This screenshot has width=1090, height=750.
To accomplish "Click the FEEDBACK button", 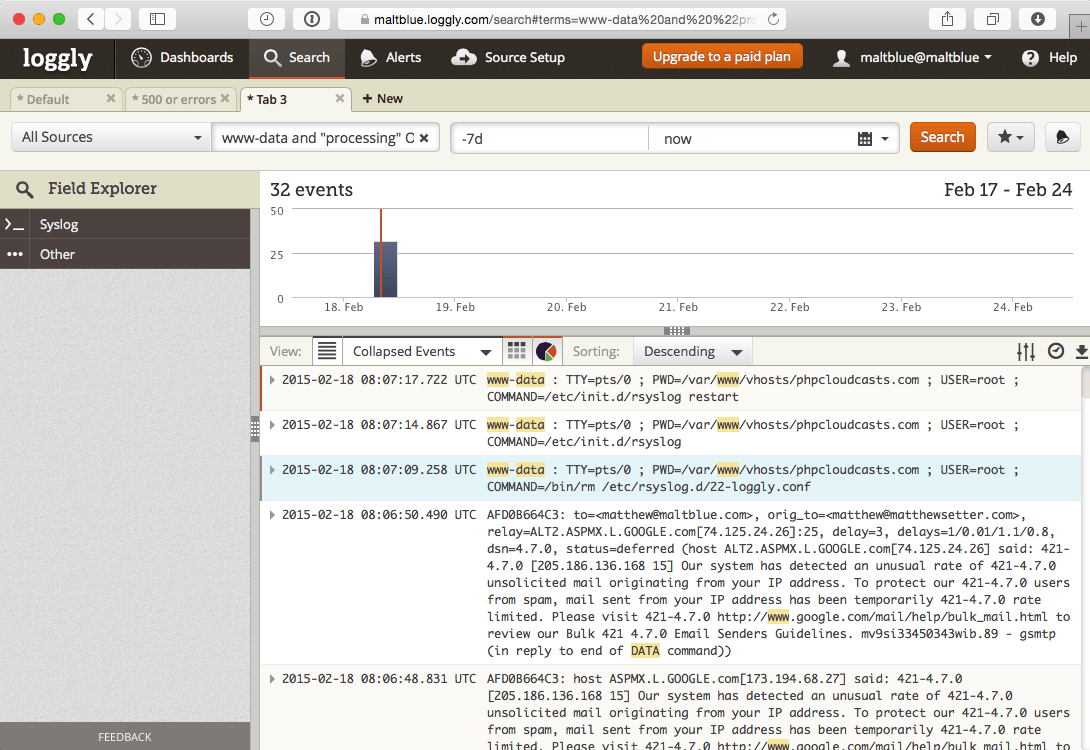I will [x=125, y=737].
